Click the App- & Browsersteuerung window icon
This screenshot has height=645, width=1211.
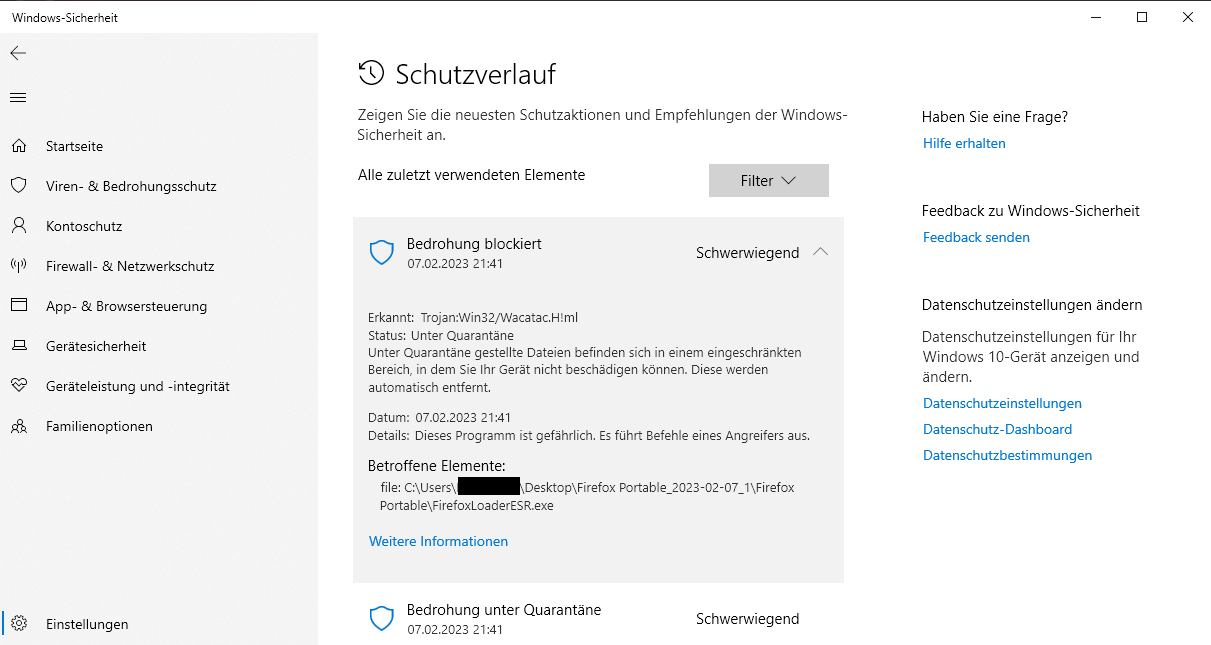18,306
